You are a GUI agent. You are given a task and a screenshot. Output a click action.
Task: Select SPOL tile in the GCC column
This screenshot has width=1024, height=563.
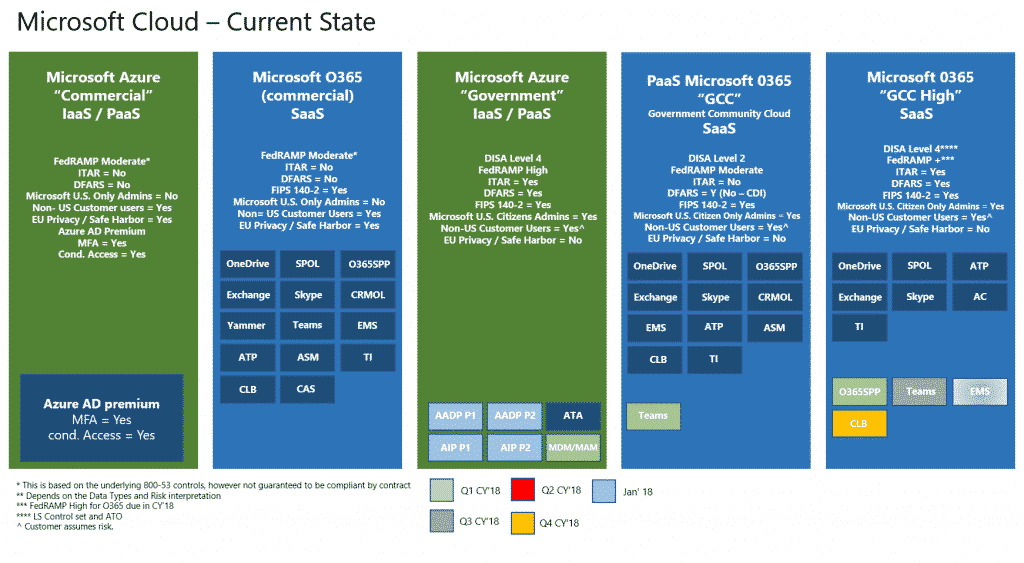tap(714, 266)
